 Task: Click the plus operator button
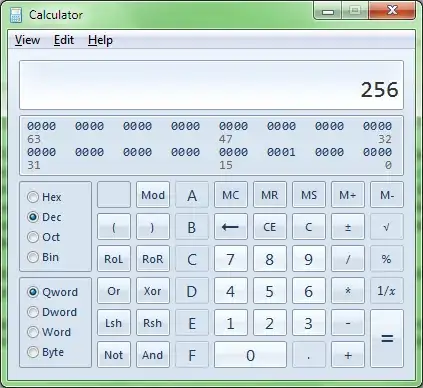pos(348,355)
